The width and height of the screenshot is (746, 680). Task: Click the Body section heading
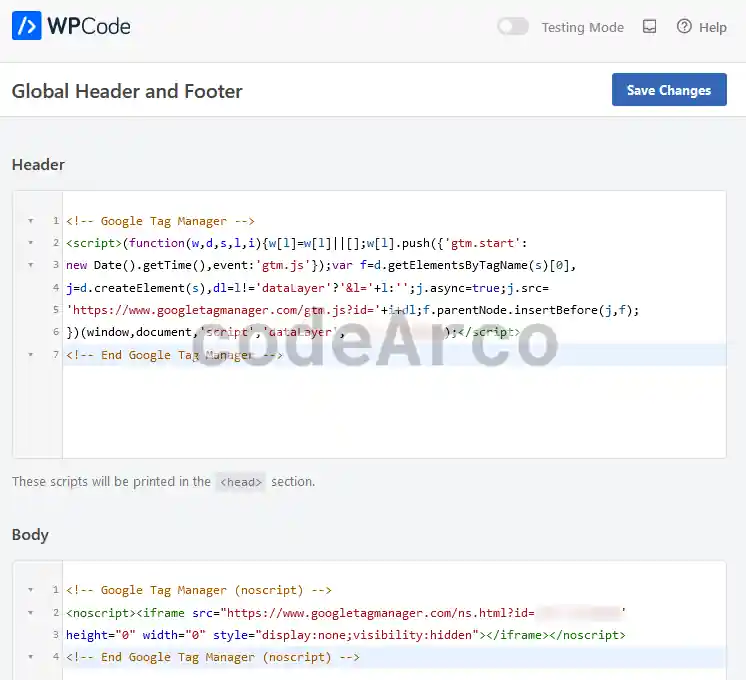coord(30,535)
